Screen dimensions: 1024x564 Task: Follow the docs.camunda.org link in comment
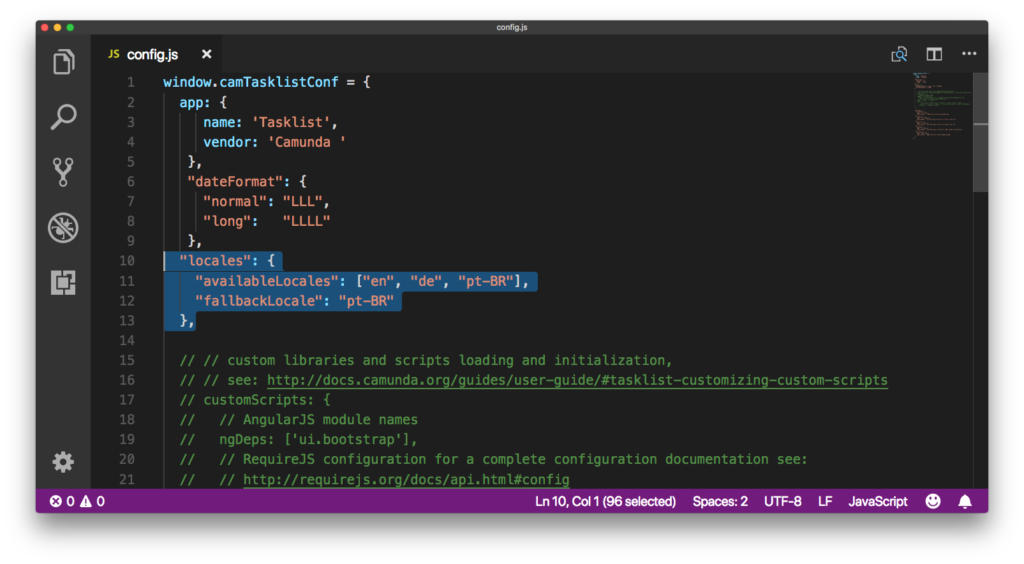[x=577, y=380]
